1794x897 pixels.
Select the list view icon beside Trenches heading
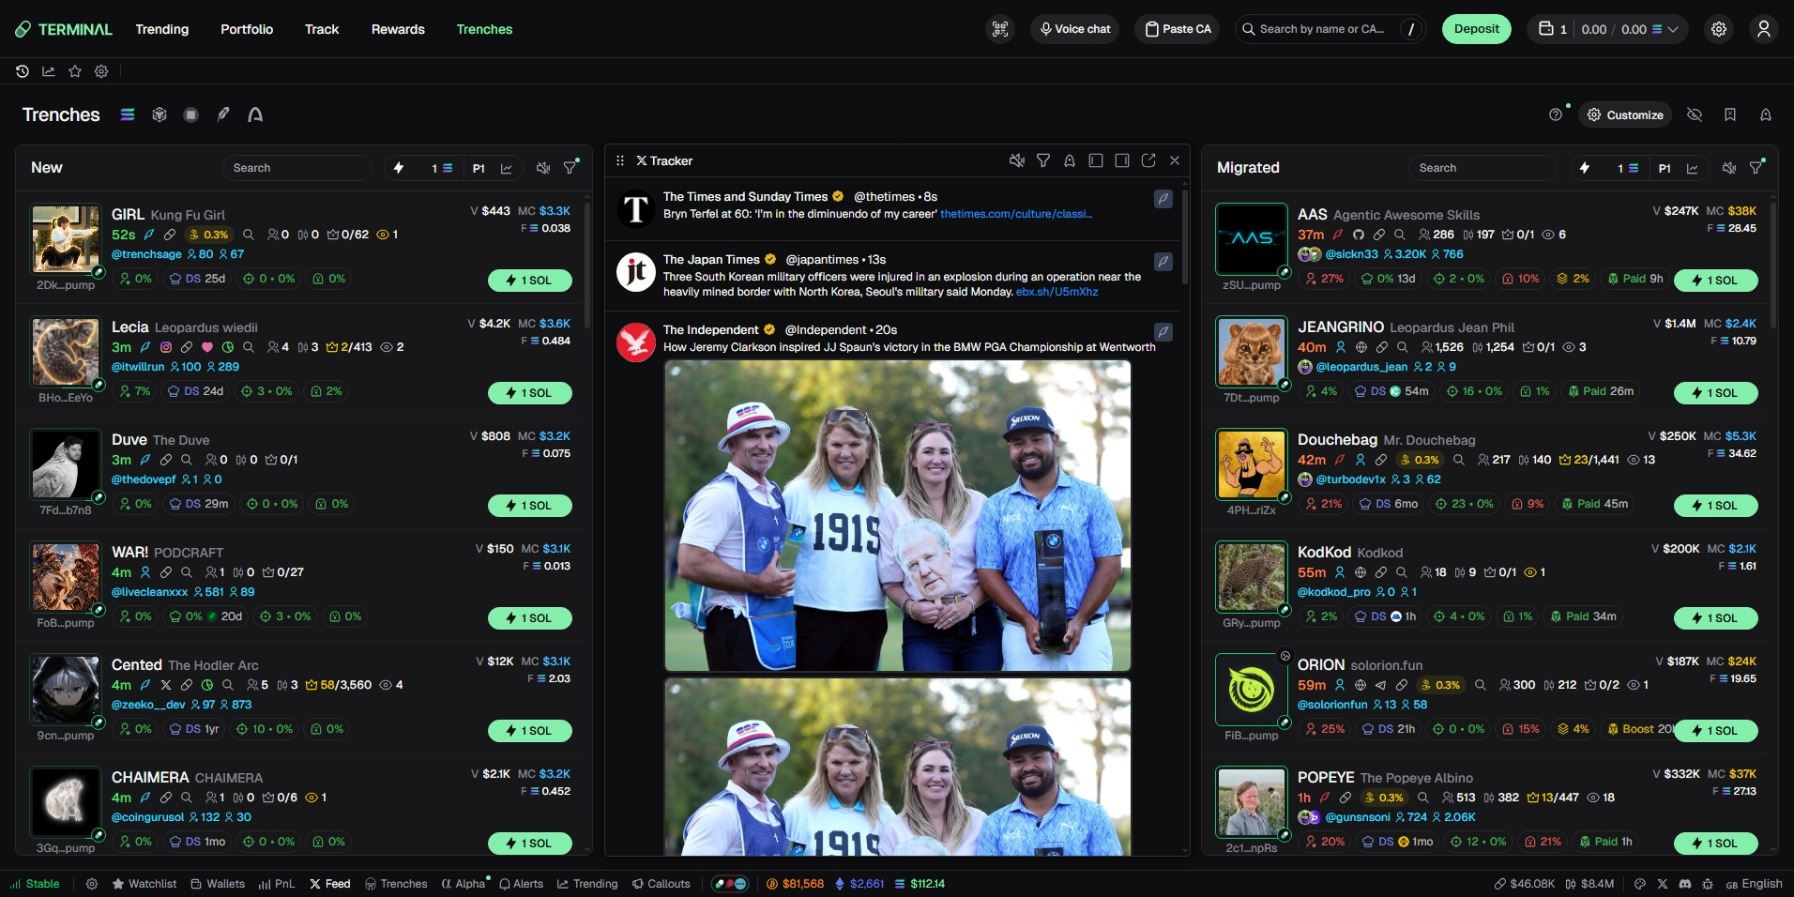(x=127, y=115)
